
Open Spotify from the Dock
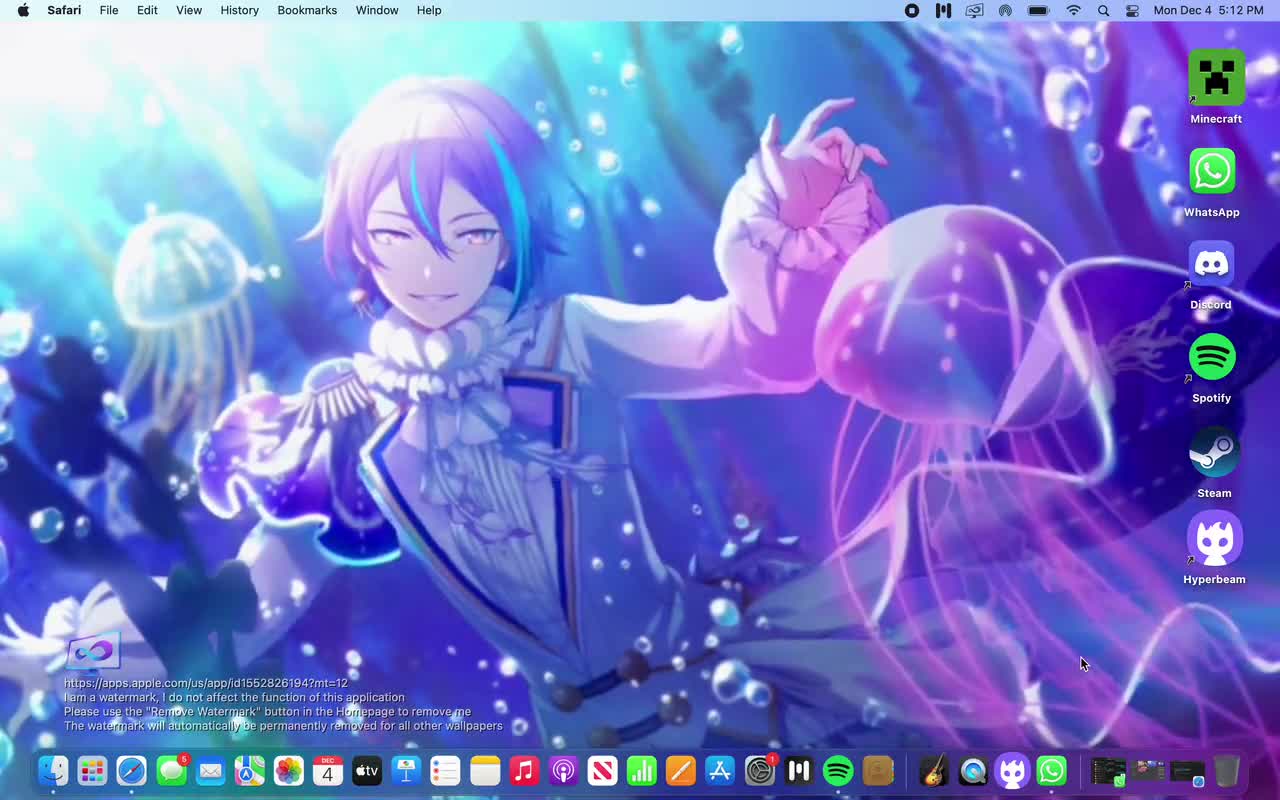838,771
